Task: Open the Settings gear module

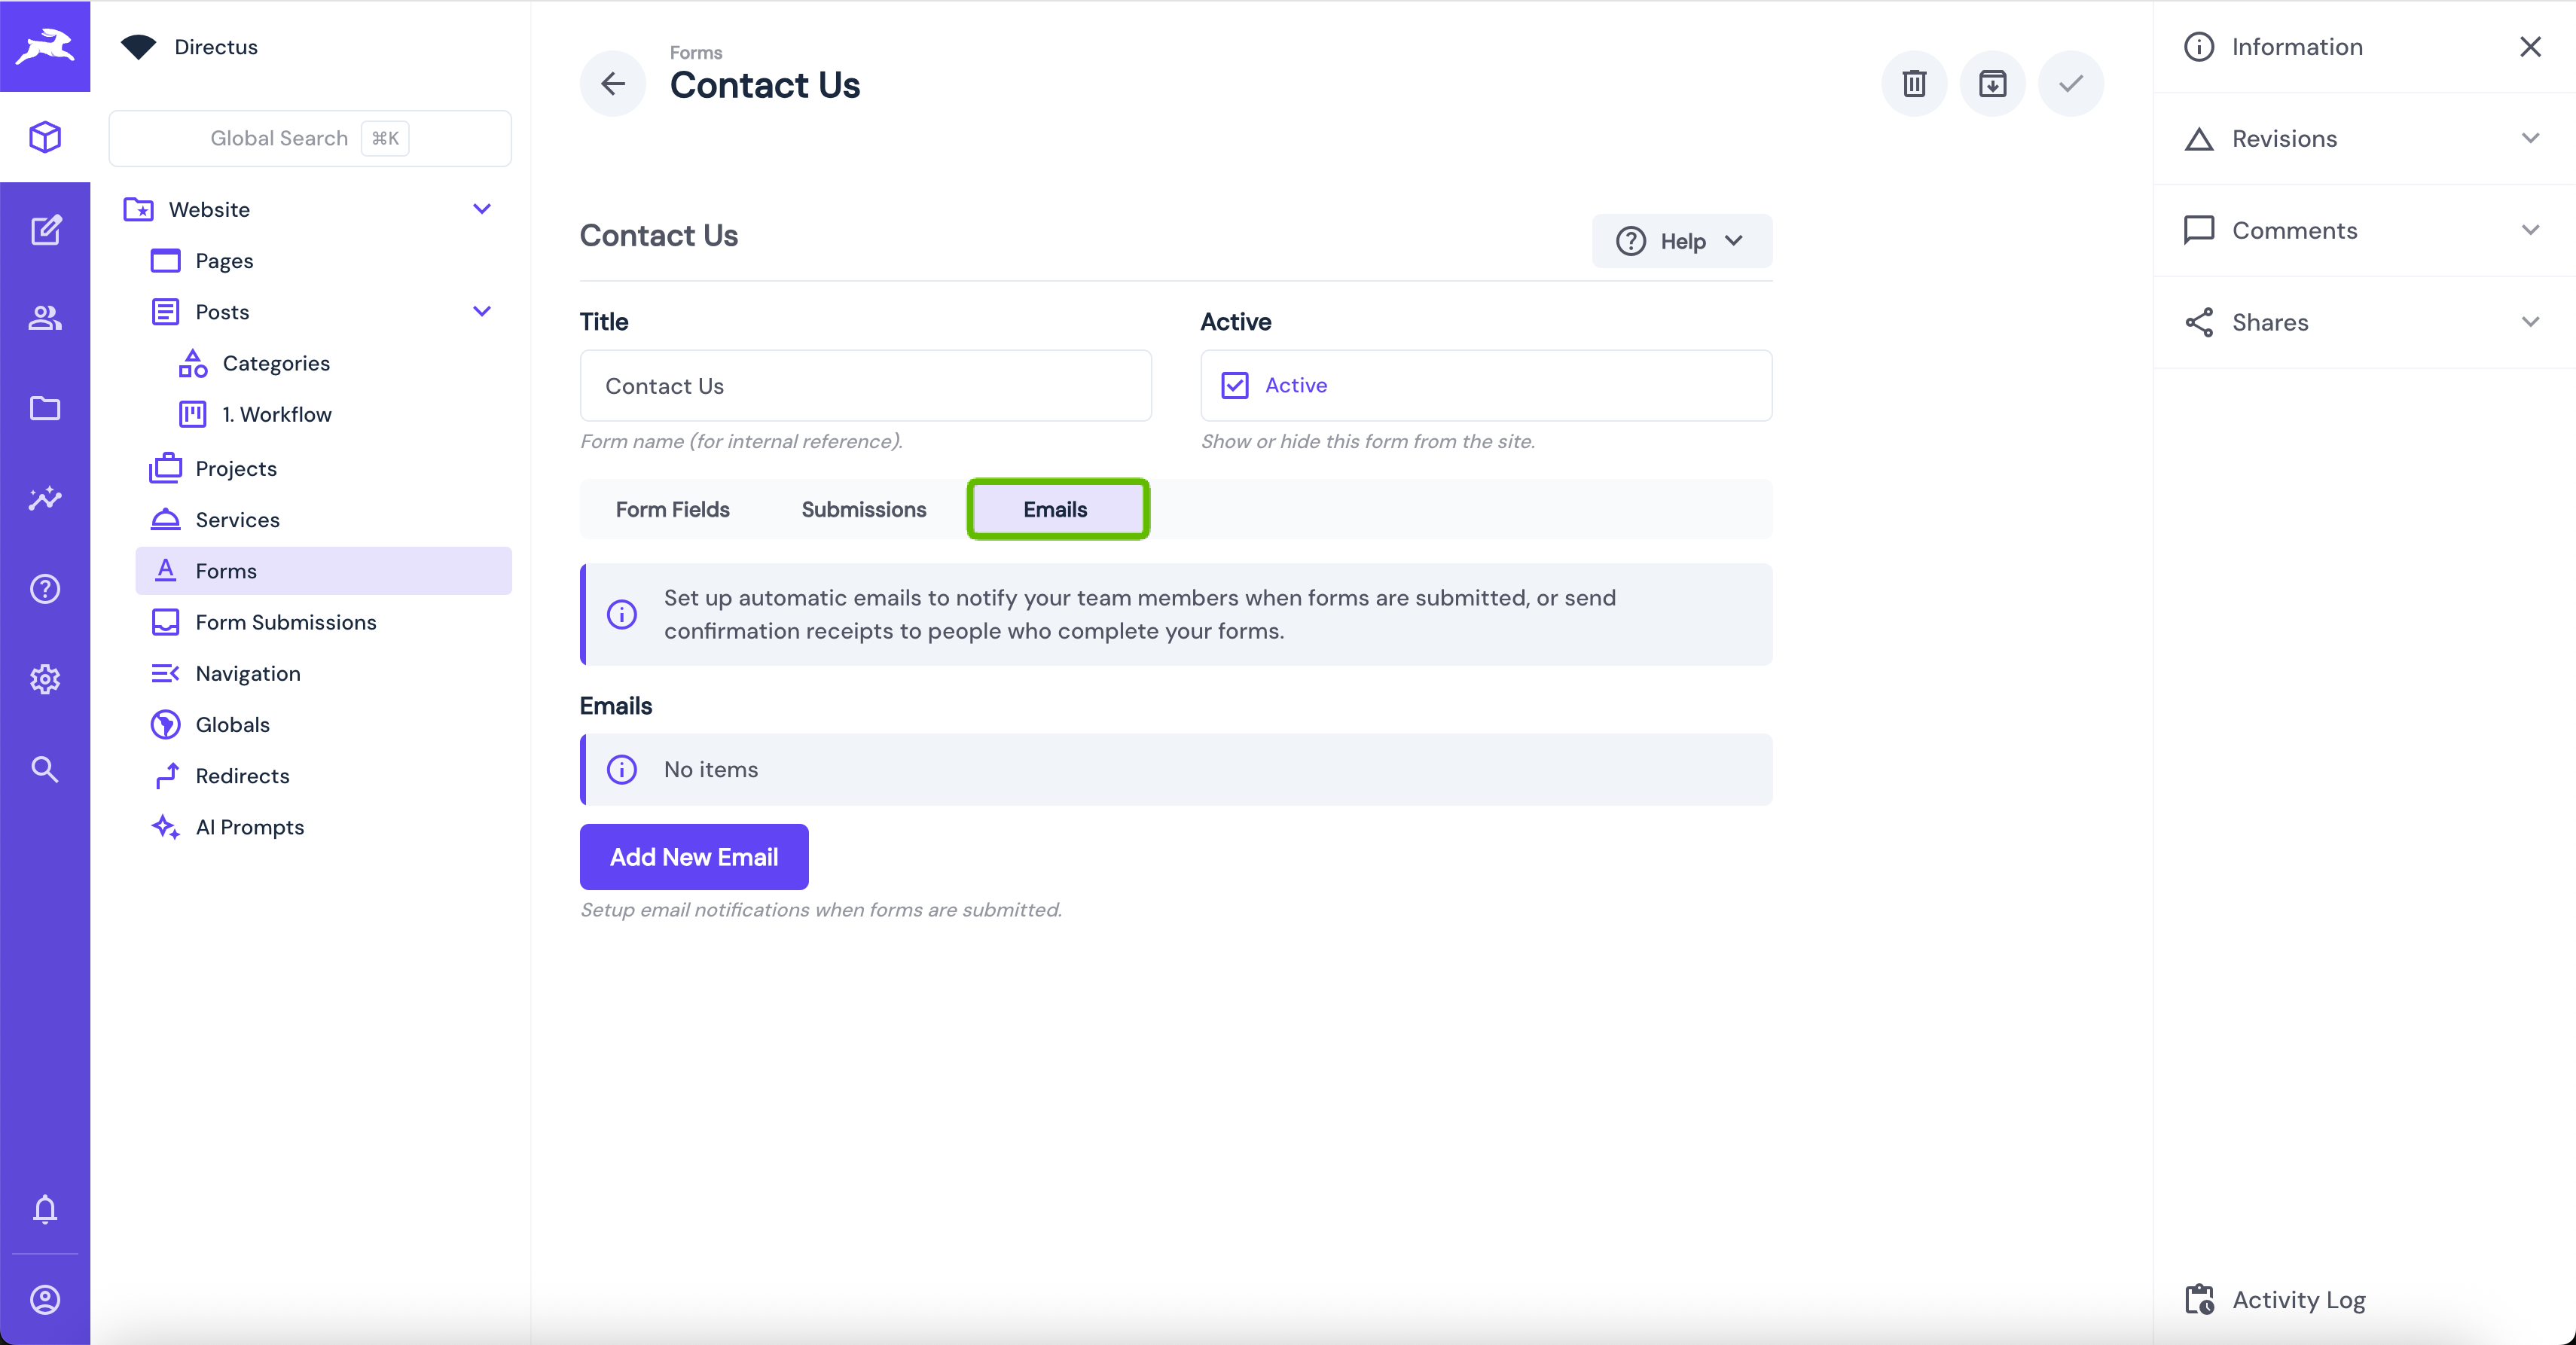Action: point(45,679)
